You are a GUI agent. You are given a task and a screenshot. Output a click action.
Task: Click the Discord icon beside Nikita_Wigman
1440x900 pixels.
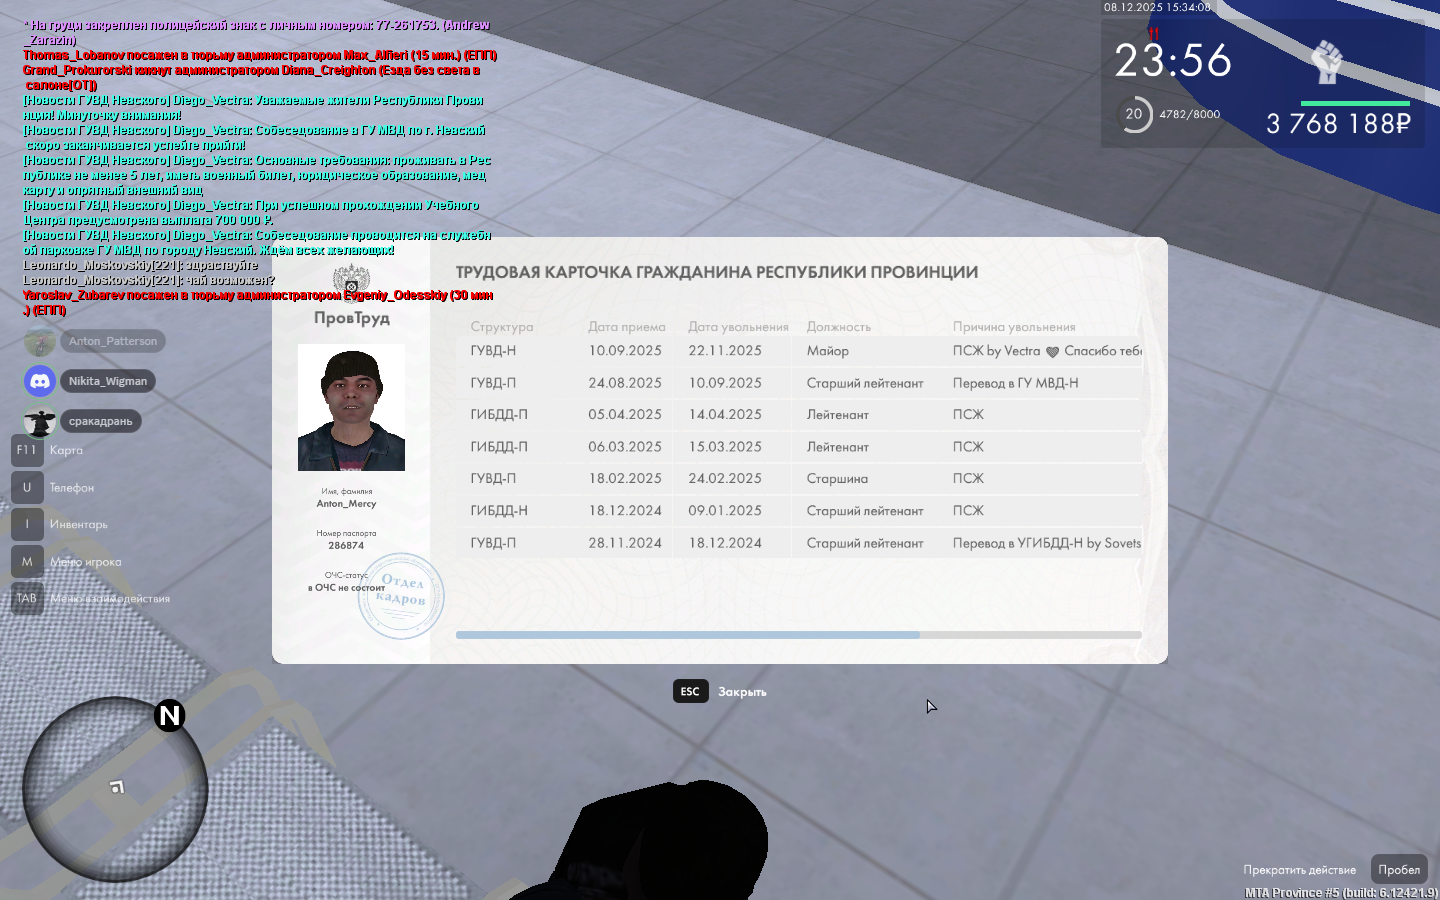click(x=40, y=381)
